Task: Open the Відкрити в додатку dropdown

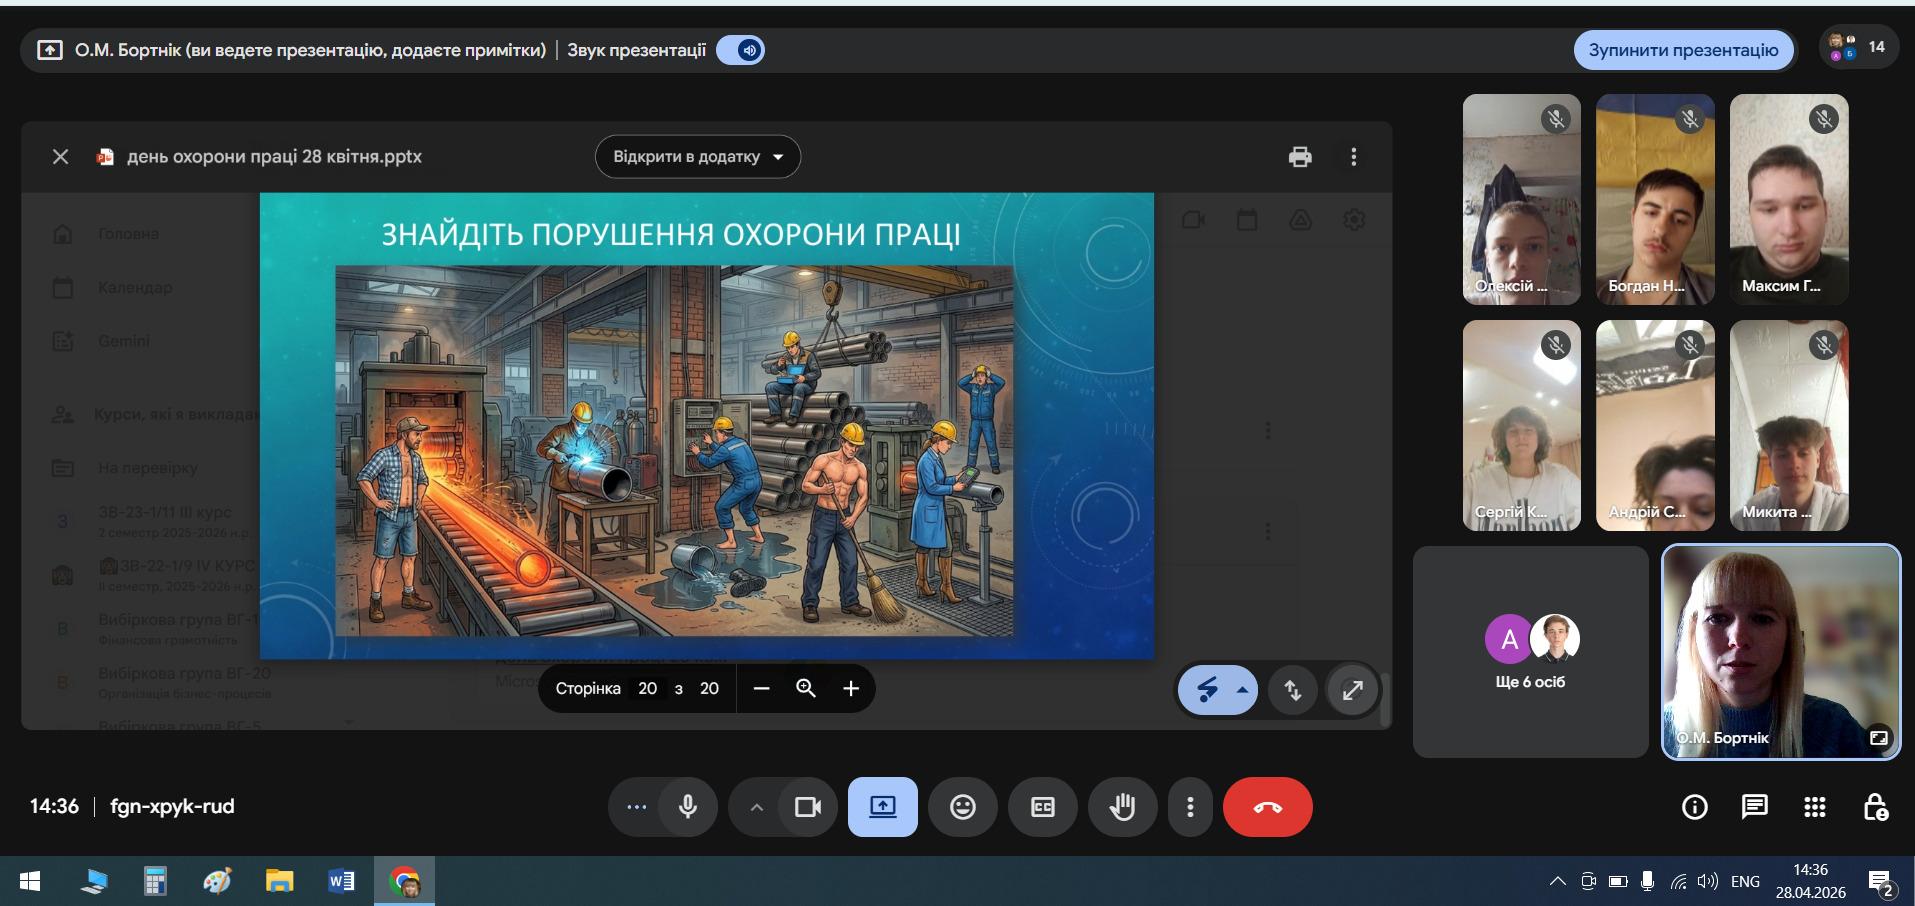Action: [x=698, y=157]
